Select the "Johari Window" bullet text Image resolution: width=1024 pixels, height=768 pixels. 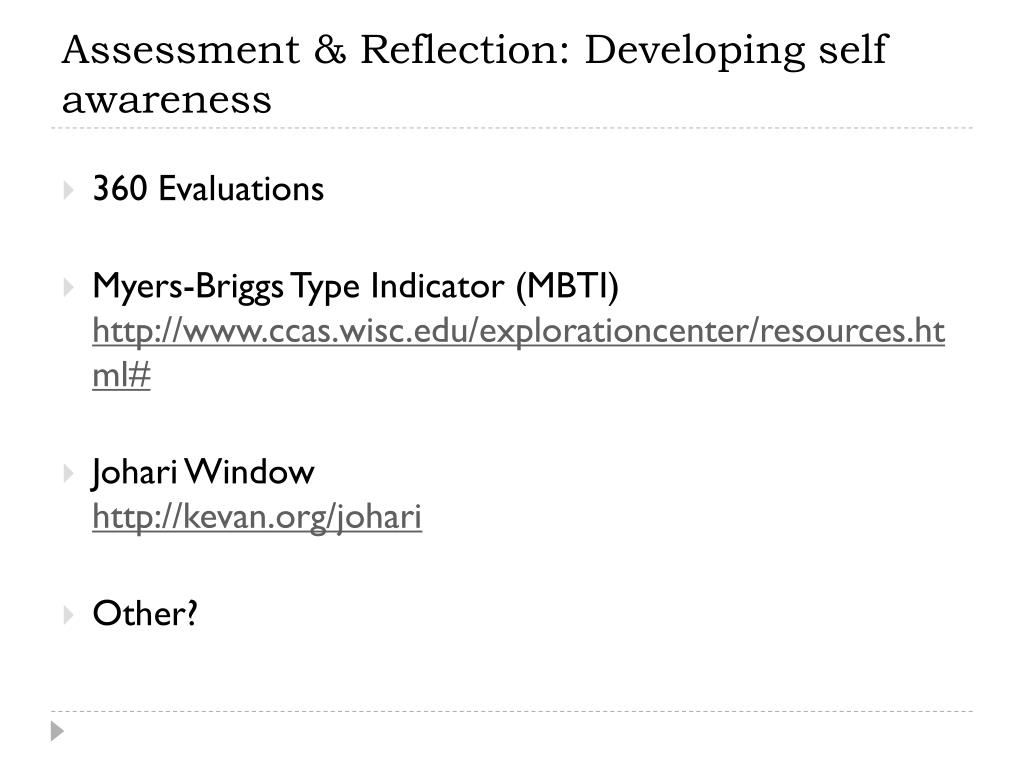coord(203,472)
